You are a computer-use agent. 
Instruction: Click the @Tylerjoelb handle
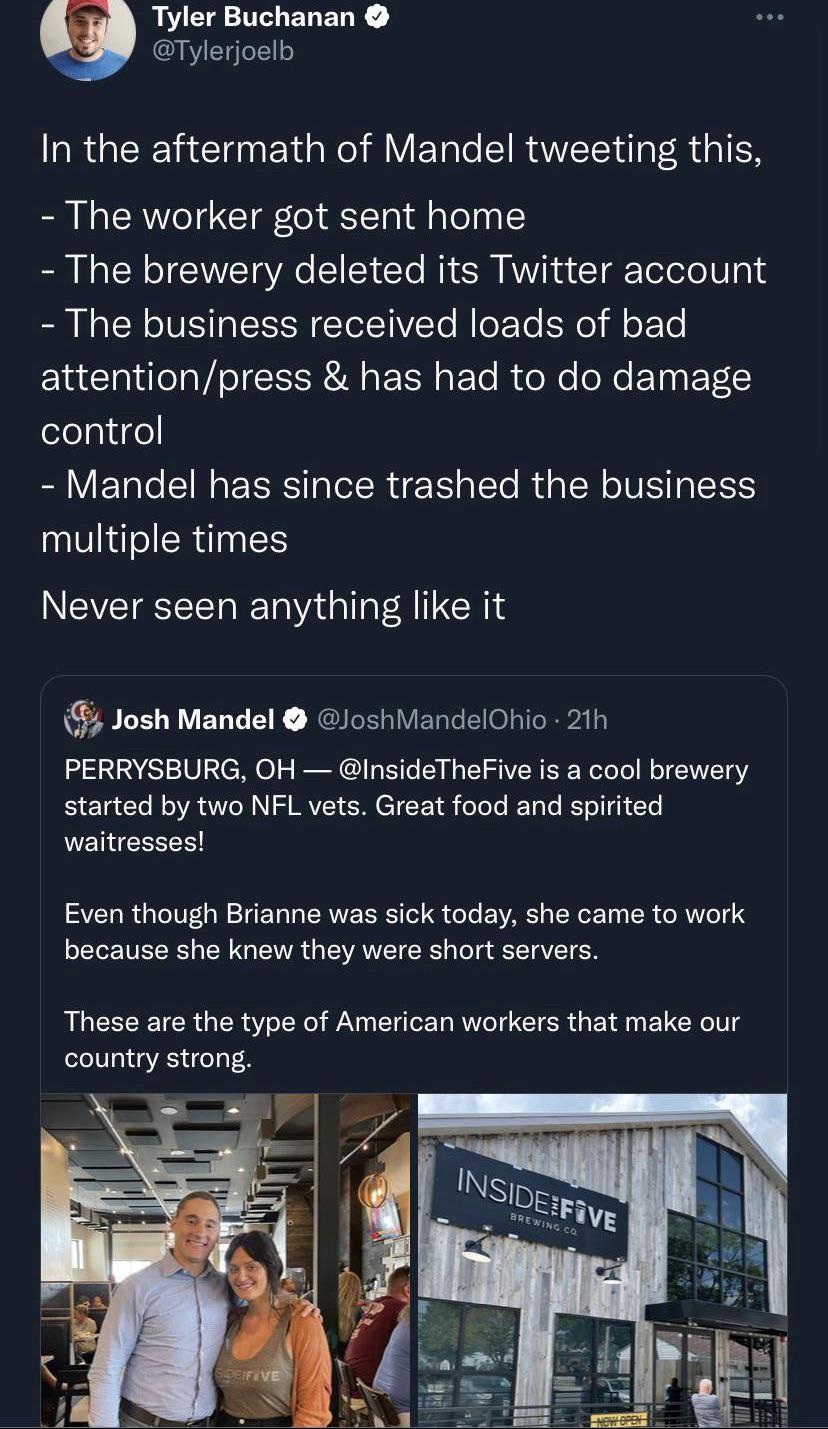pos(222,51)
